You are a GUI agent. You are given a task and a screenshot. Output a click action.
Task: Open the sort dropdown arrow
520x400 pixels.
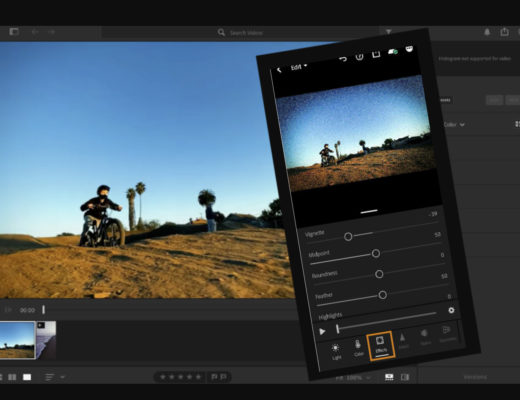[x=63, y=377]
